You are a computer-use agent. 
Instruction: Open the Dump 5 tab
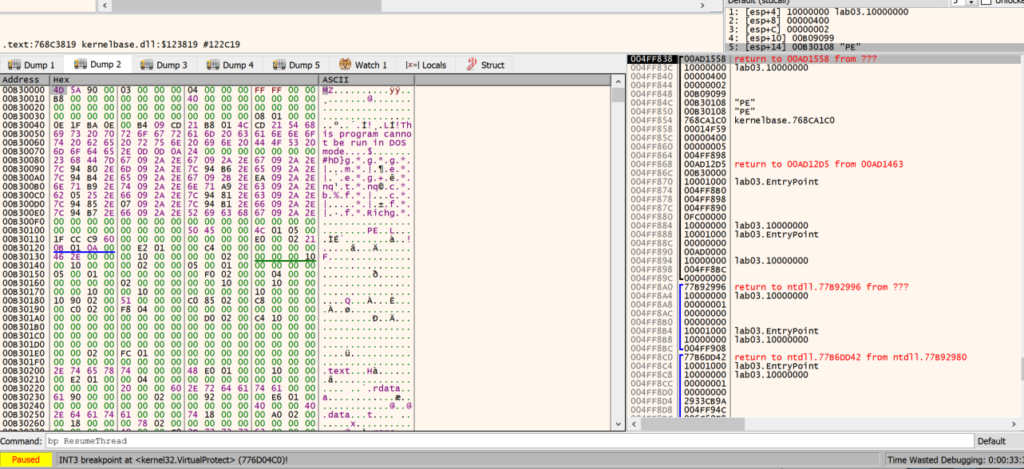(296, 65)
